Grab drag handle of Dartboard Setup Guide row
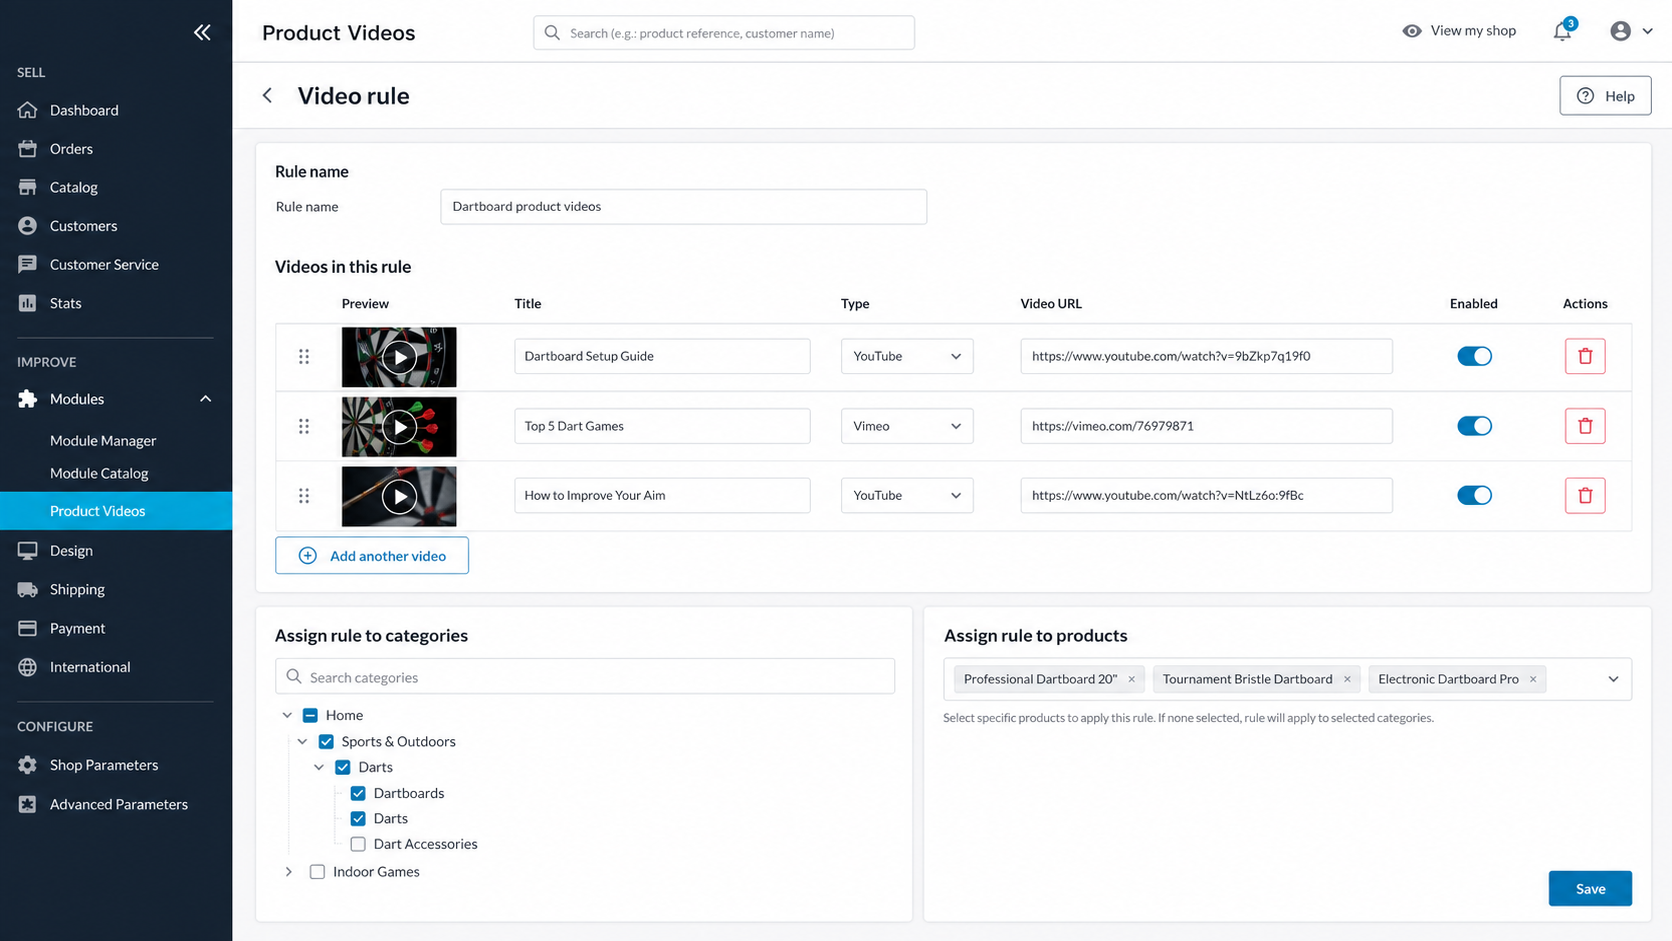The image size is (1672, 941). [304, 357]
